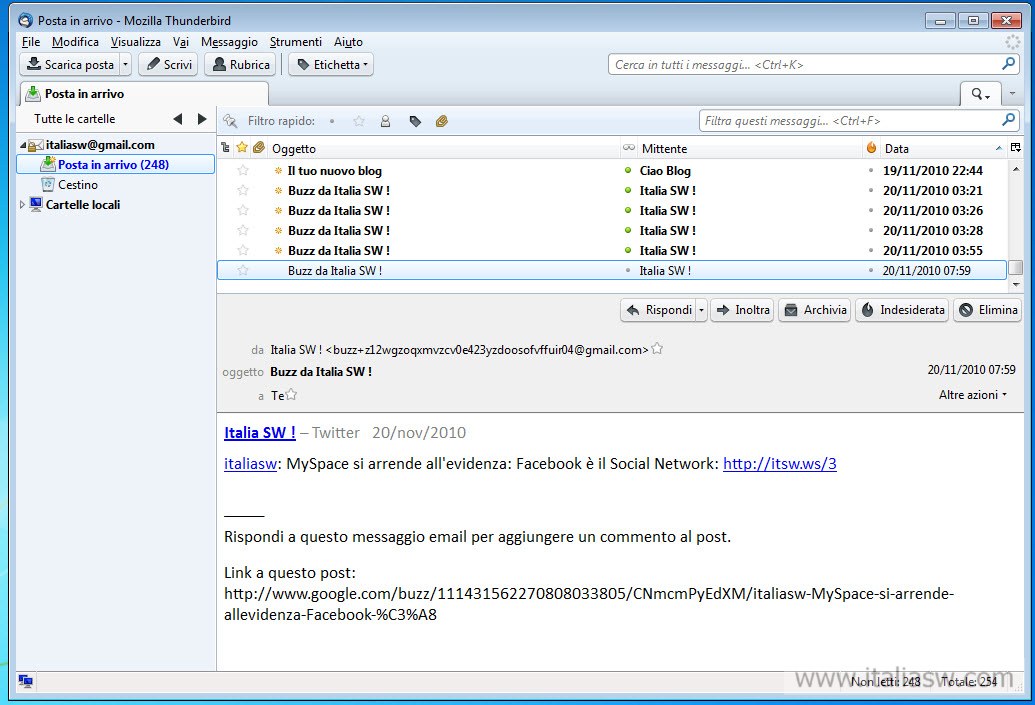
Task: Click the thread column header icon
Action: (x=226, y=148)
